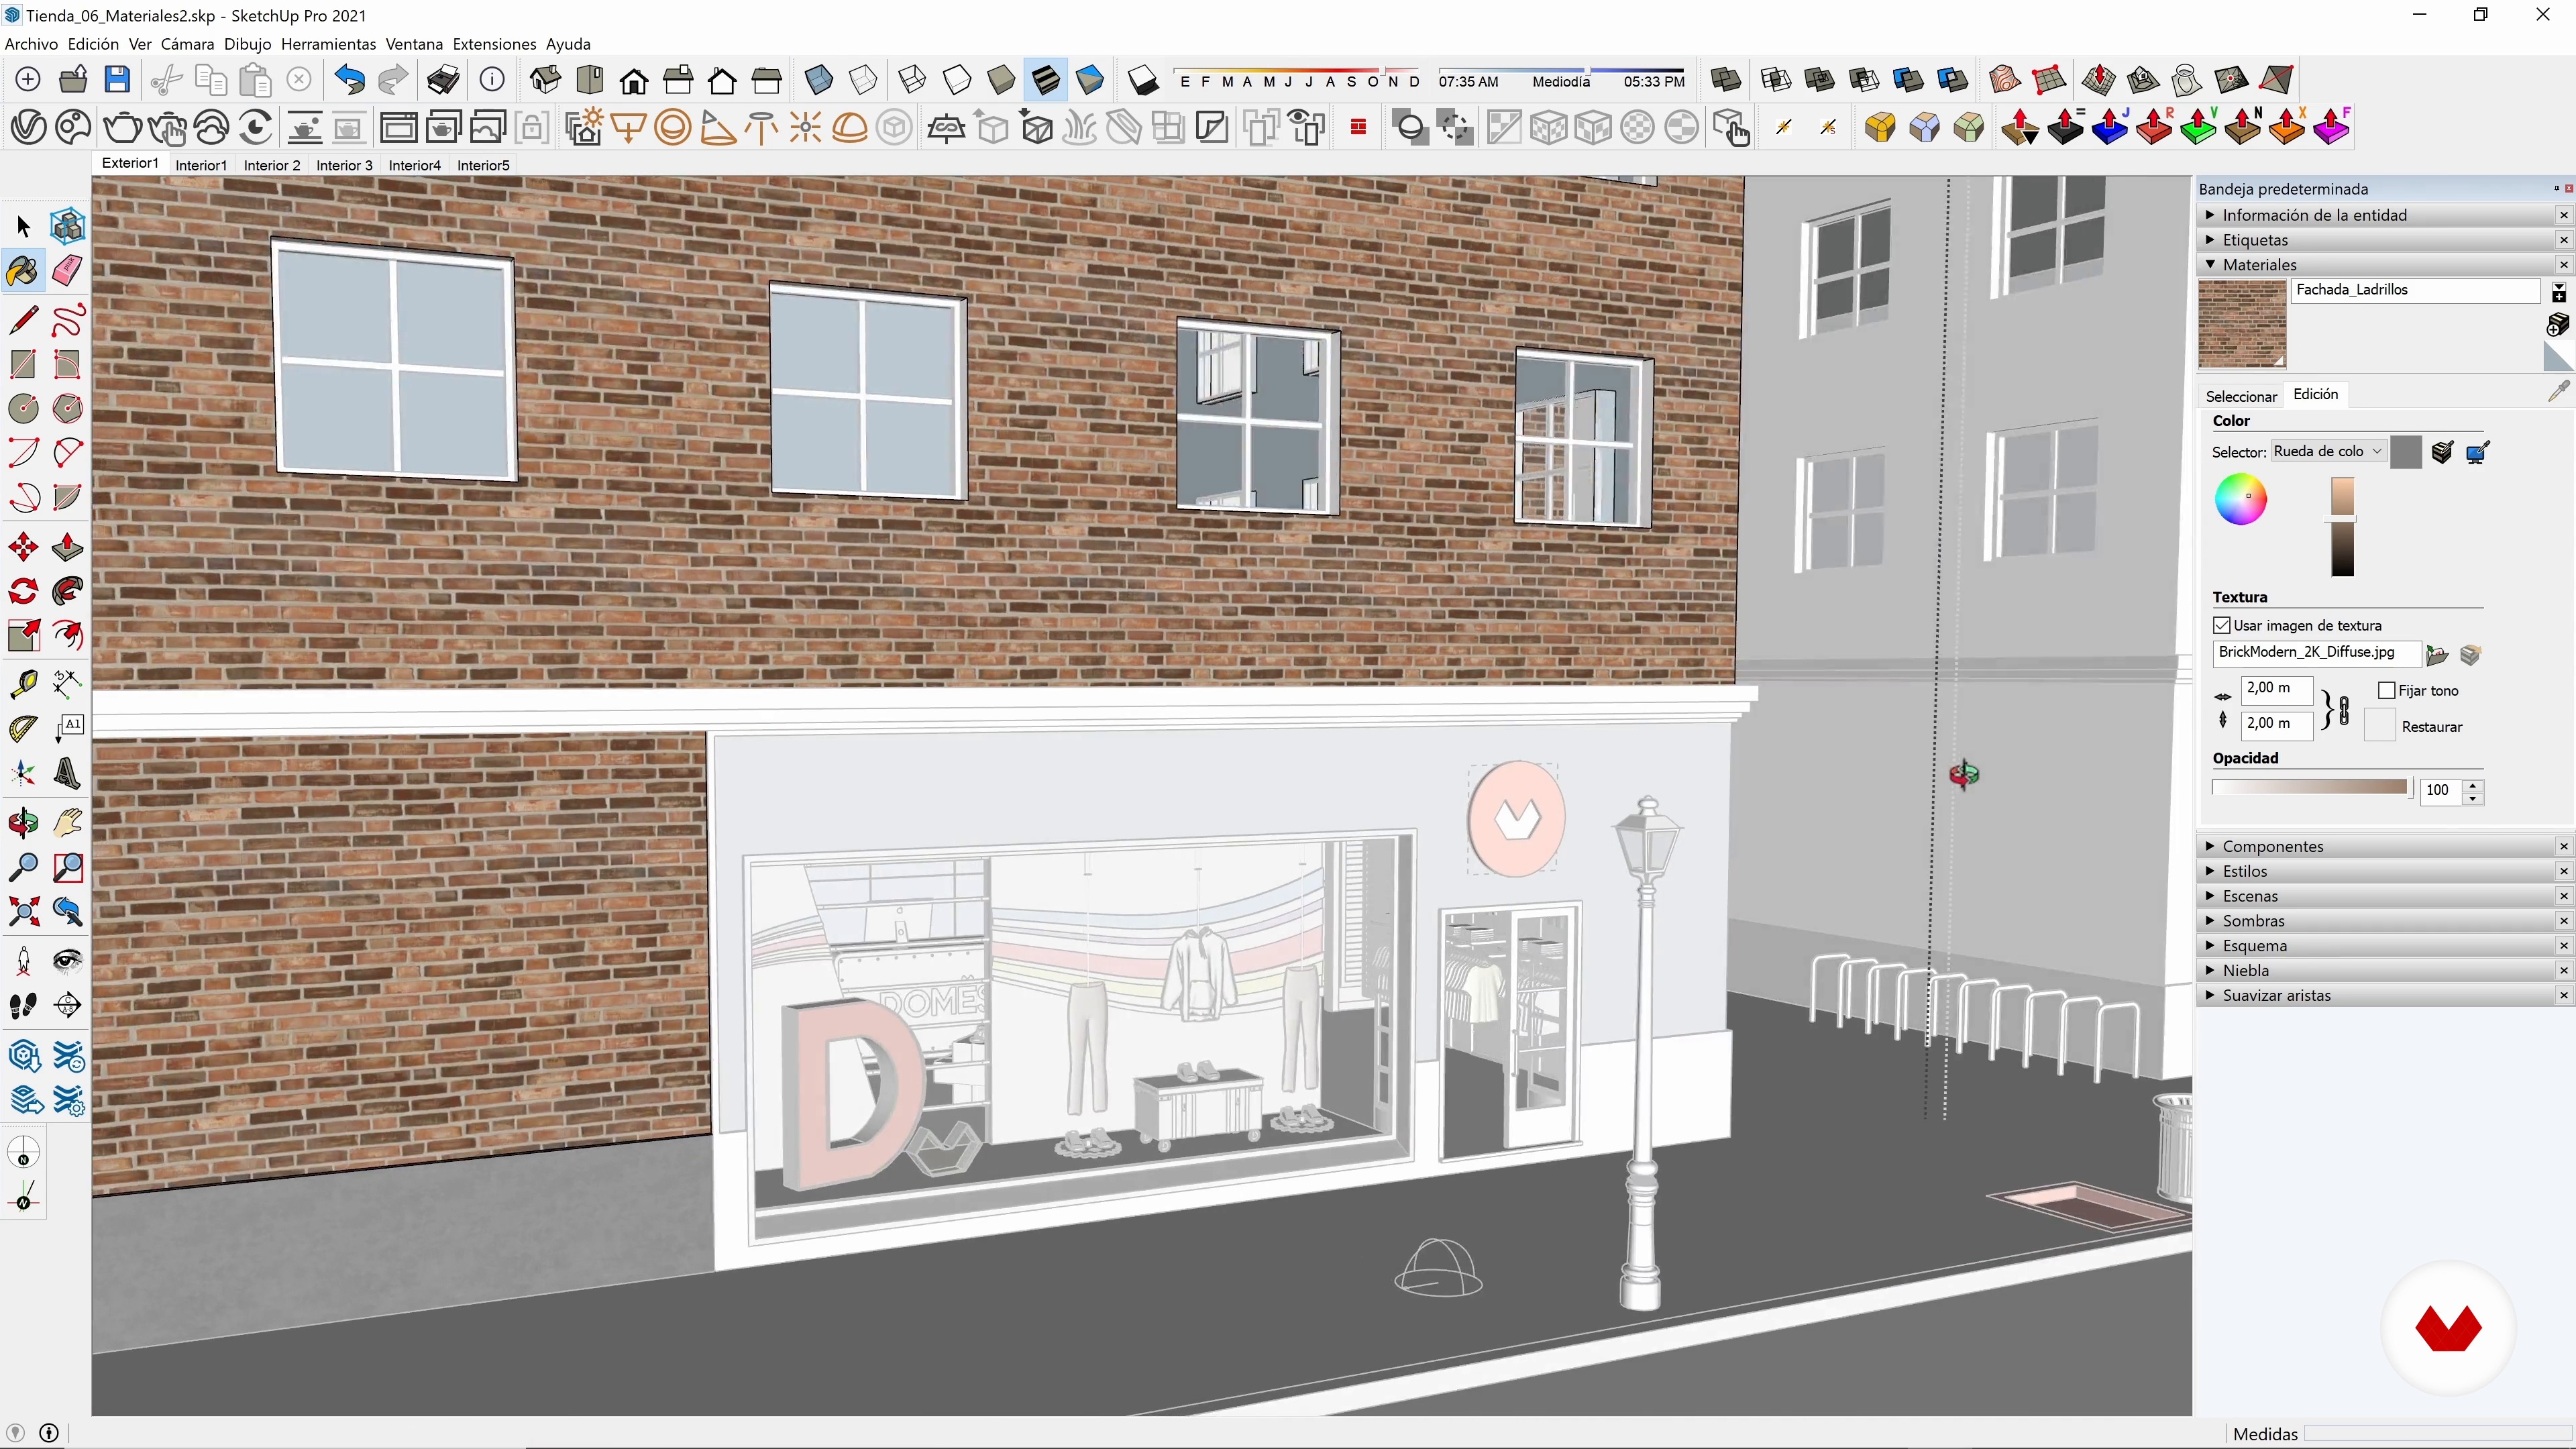Select the Move tool
The height and width of the screenshot is (1449, 2576).
23,547
